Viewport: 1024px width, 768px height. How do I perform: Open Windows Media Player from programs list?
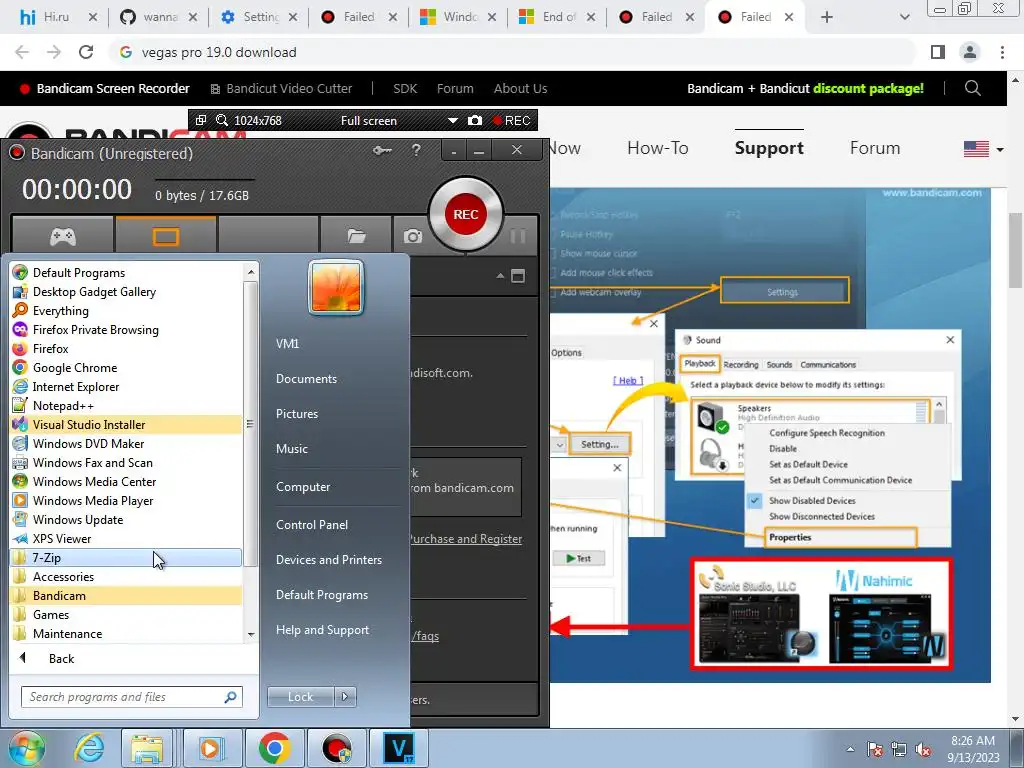click(127, 500)
